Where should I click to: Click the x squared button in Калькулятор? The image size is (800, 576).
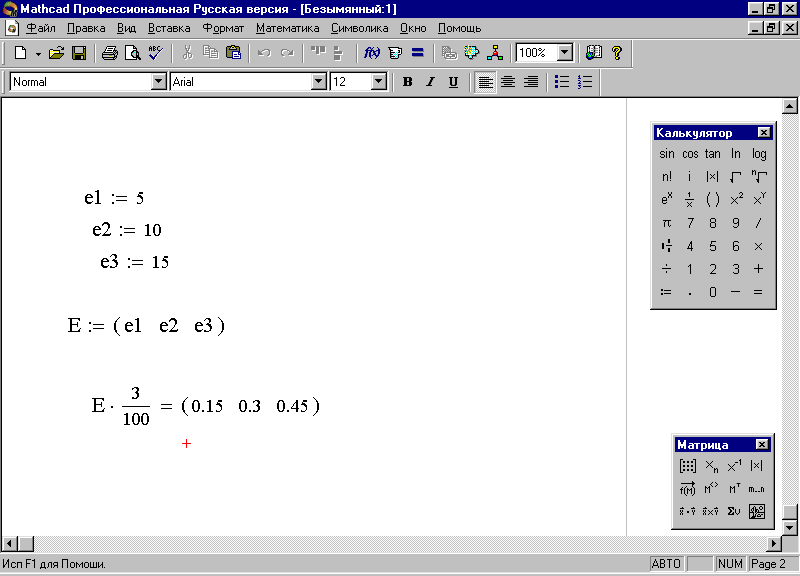coord(736,199)
